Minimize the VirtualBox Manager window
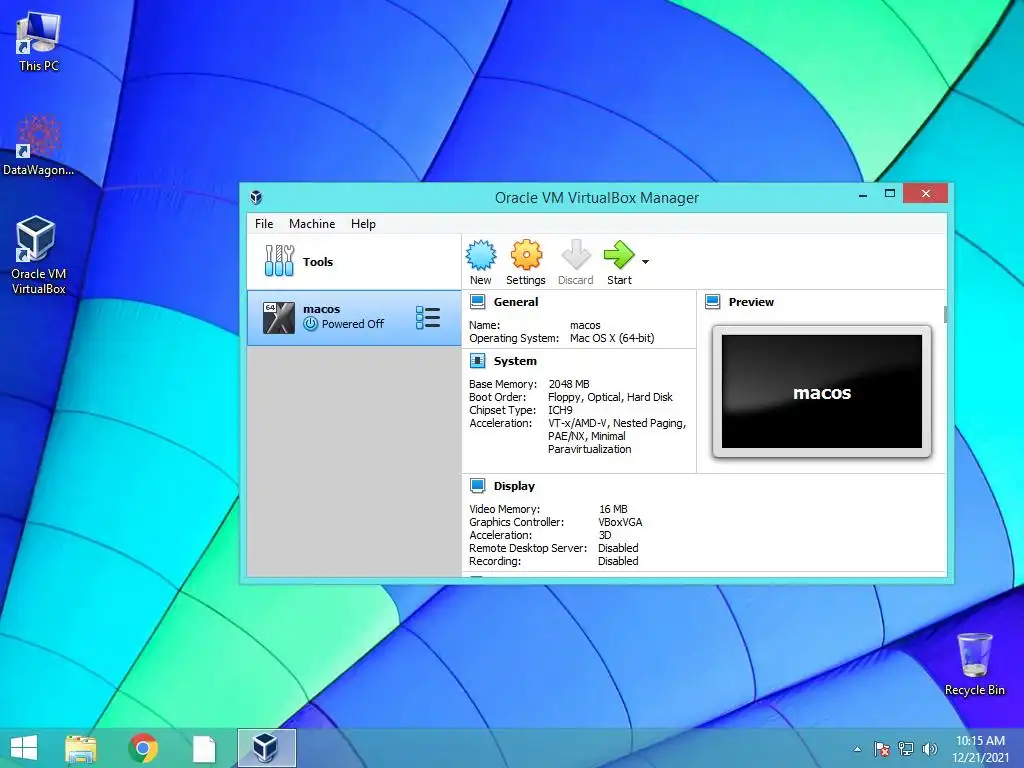The height and width of the screenshot is (768, 1024). point(863,195)
